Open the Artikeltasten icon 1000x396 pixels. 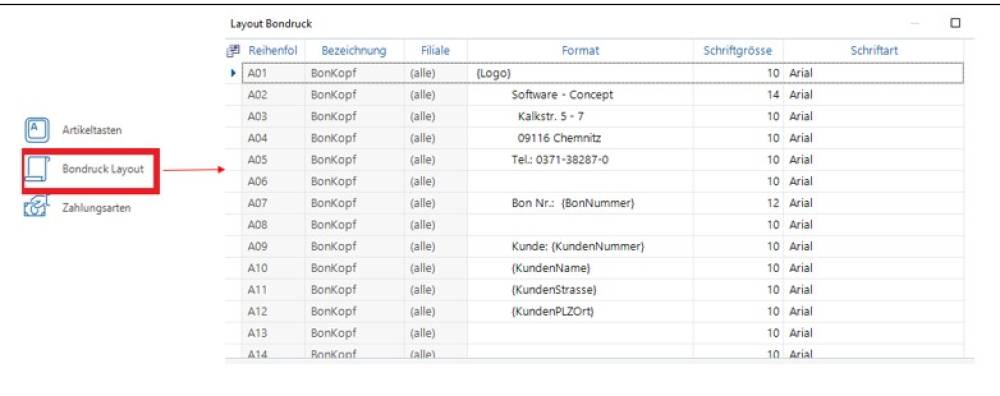click(36, 130)
